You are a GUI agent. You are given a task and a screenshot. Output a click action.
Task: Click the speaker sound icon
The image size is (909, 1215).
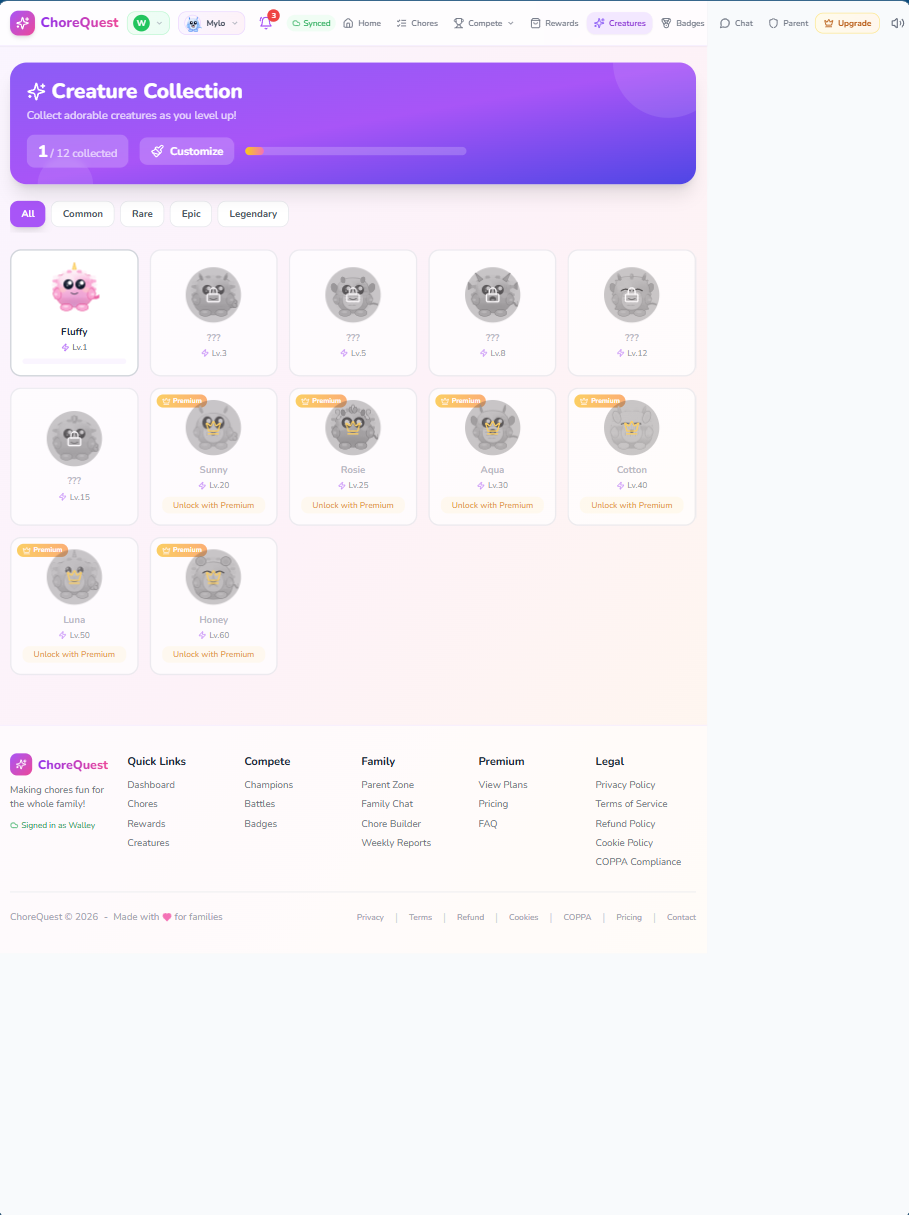pyautogui.click(x=897, y=22)
